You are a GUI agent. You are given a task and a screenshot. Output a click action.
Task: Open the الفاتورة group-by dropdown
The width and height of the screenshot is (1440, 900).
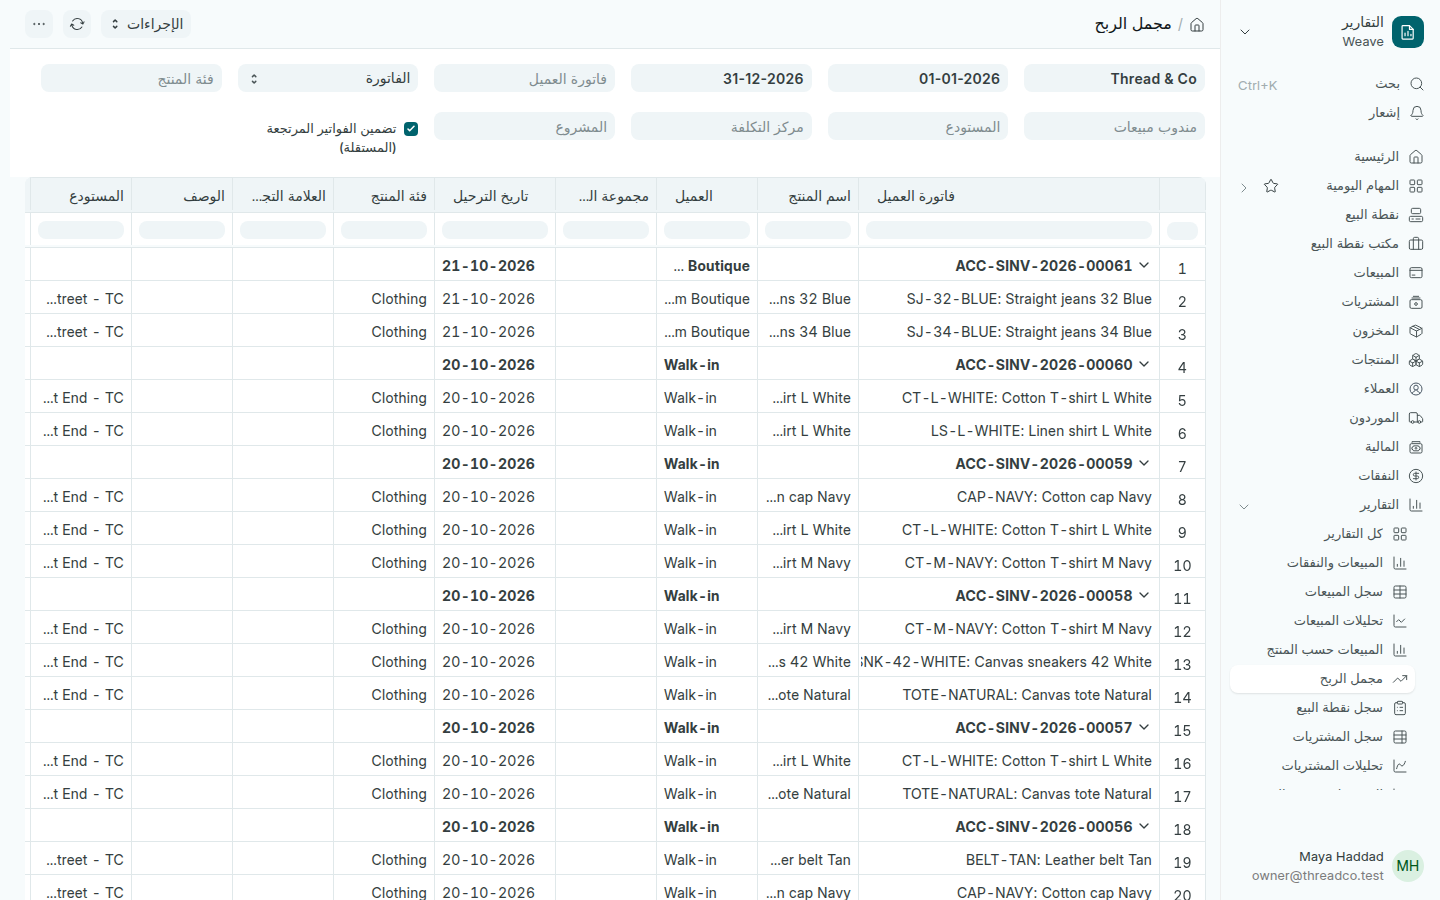coord(328,78)
